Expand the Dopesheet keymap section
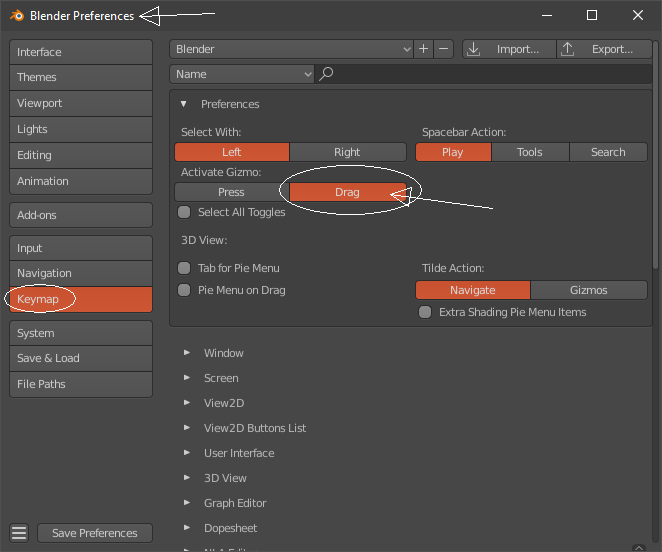The width and height of the screenshot is (662, 552). pyautogui.click(x=187, y=528)
